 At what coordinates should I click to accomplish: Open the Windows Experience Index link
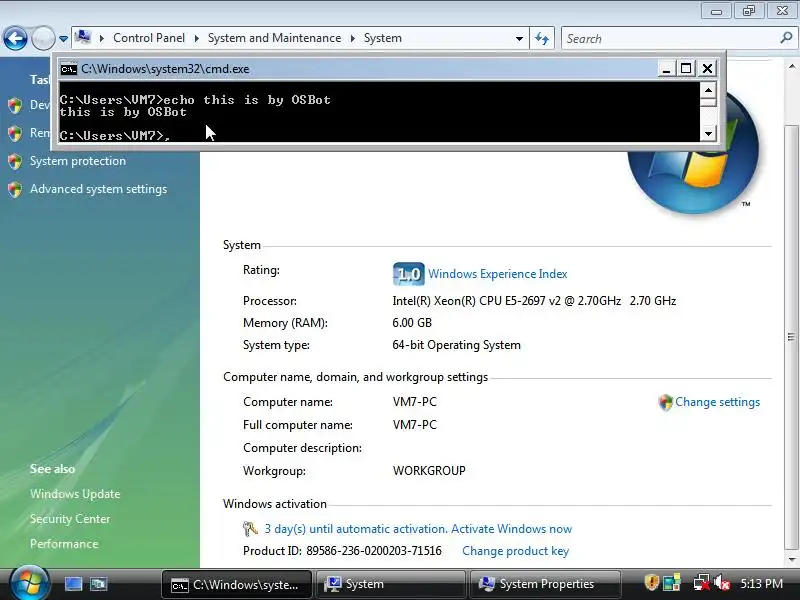497,274
